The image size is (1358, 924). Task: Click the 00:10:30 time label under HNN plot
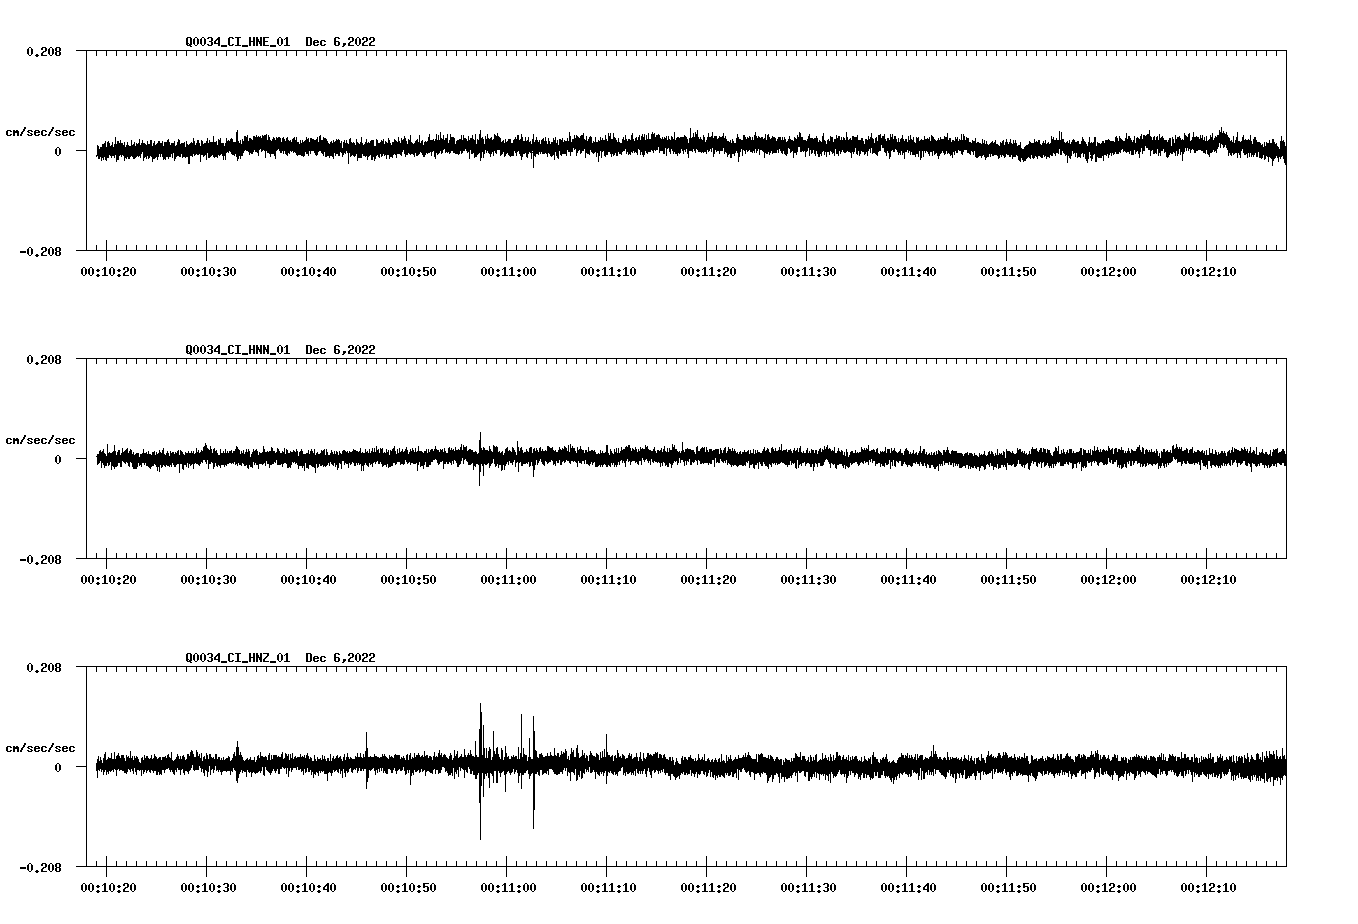tap(208, 580)
